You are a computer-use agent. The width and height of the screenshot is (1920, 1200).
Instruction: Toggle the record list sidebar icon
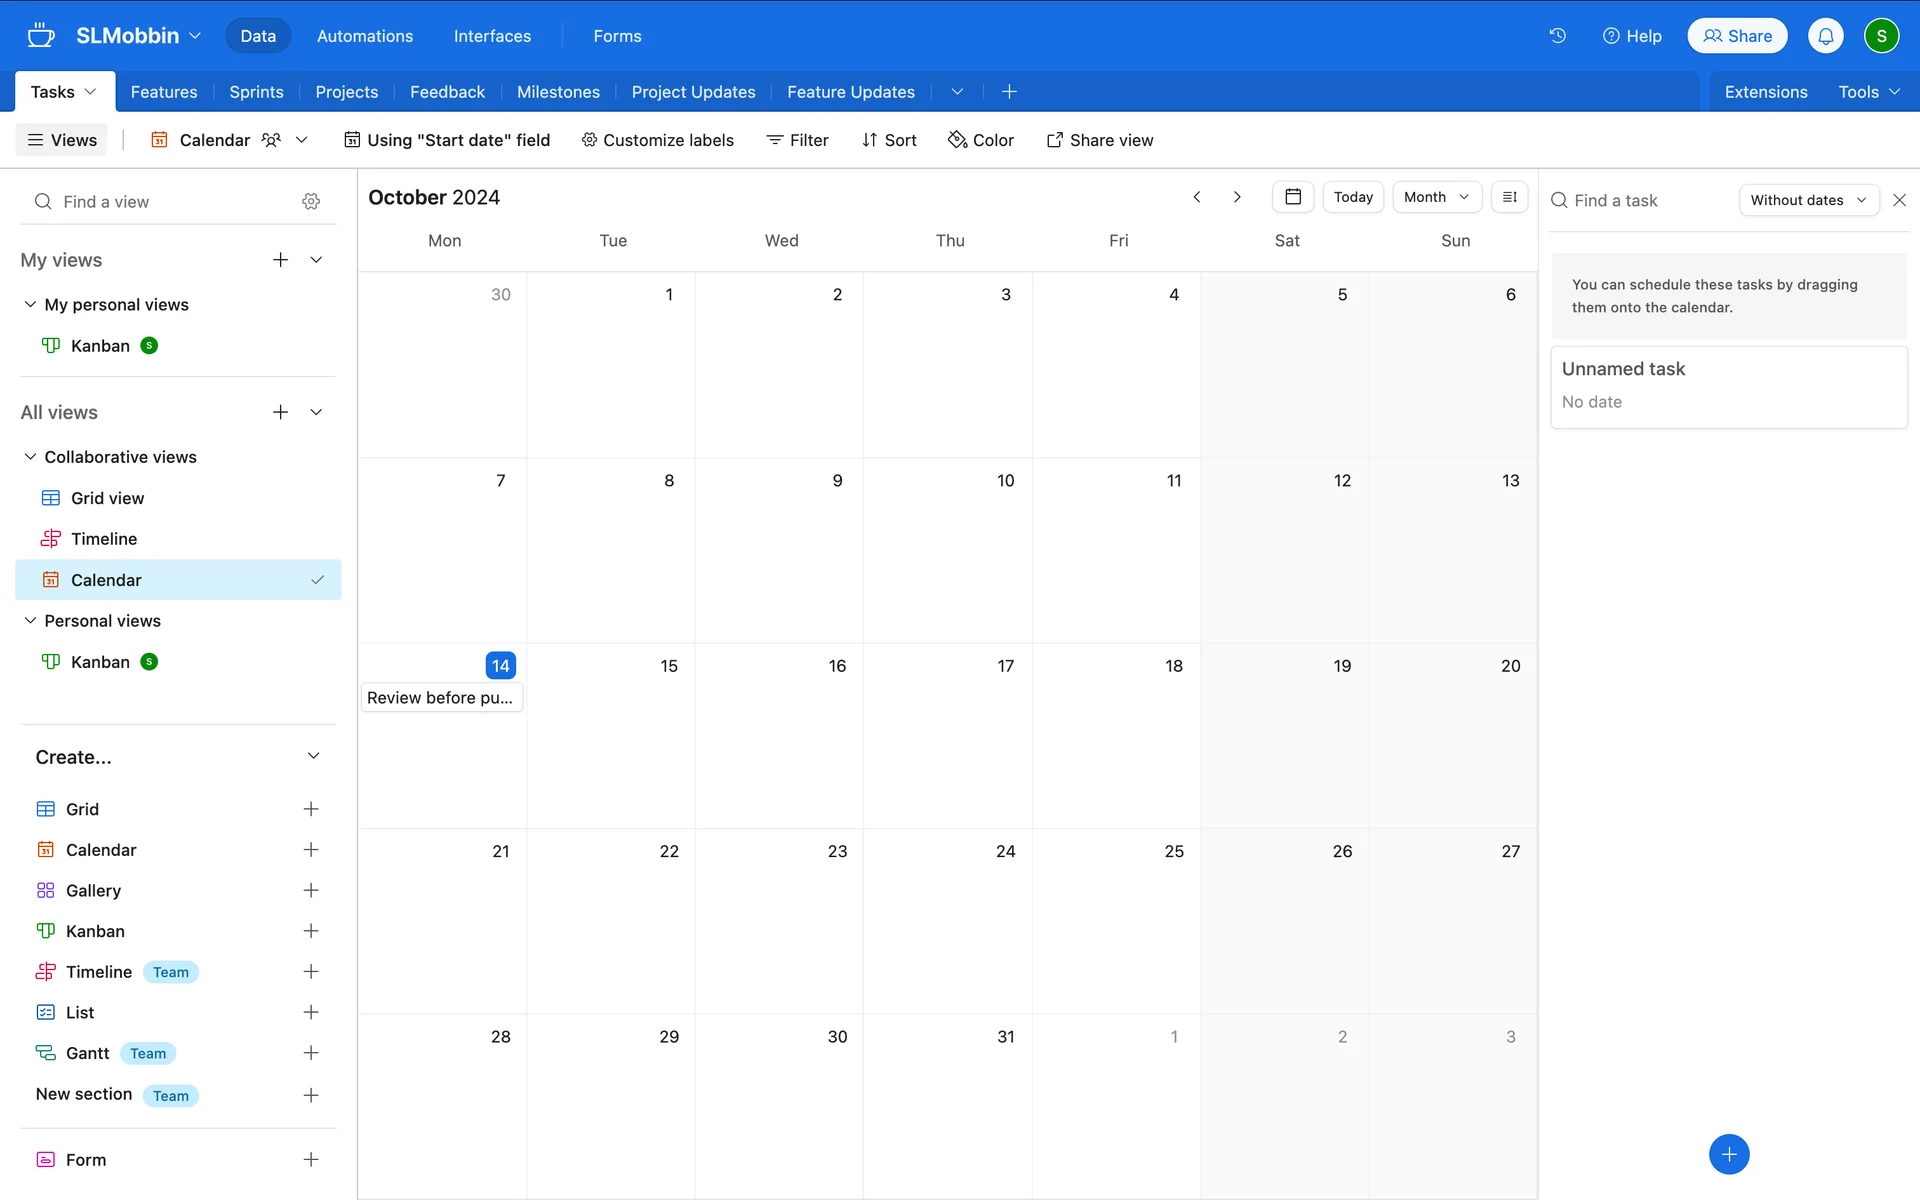click(1509, 197)
